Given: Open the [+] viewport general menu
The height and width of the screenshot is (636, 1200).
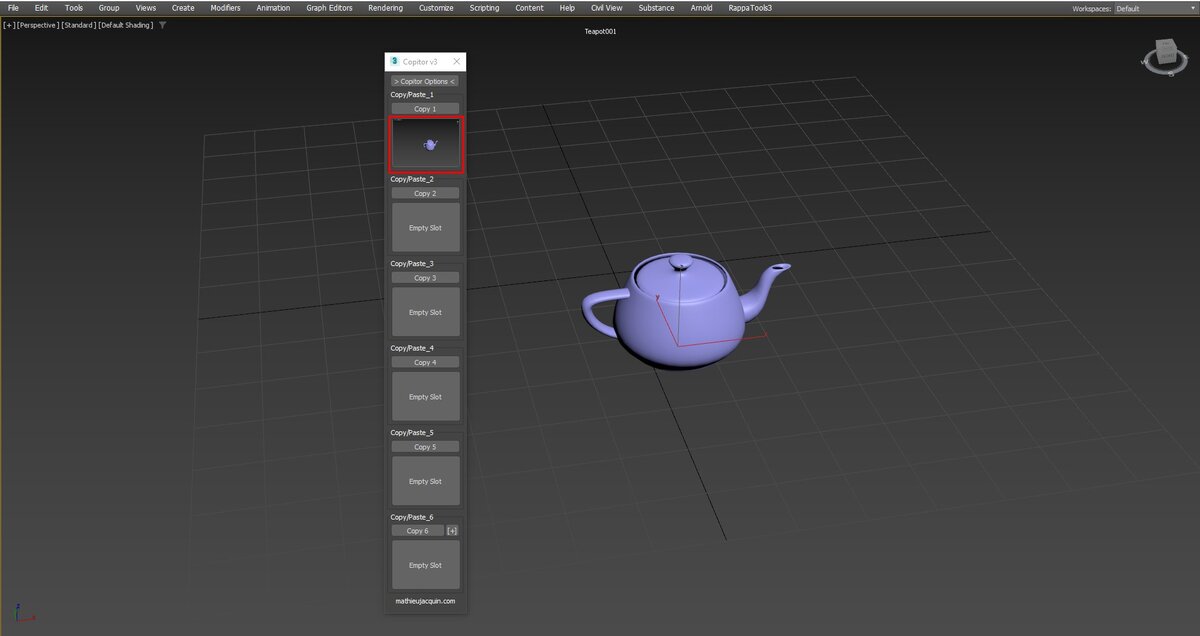Looking at the screenshot, I should point(9,25).
